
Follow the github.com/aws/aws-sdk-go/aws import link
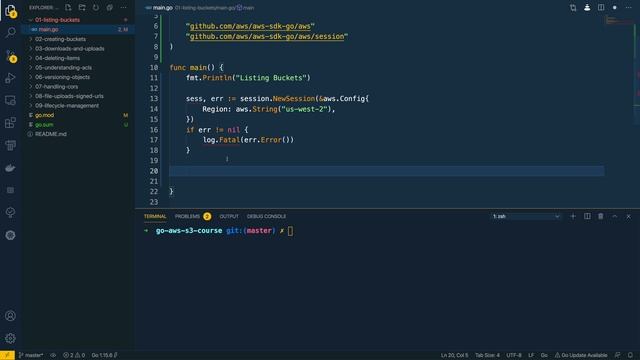(250, 26)
